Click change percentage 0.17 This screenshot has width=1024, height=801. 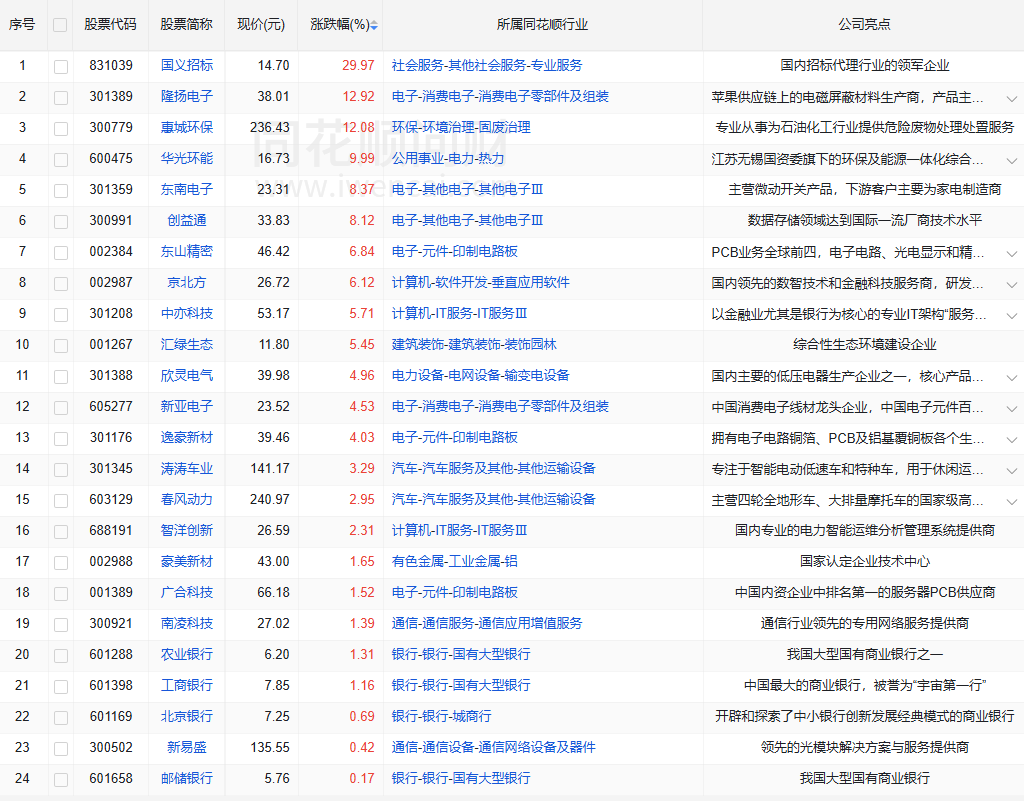tap(362, 778)
